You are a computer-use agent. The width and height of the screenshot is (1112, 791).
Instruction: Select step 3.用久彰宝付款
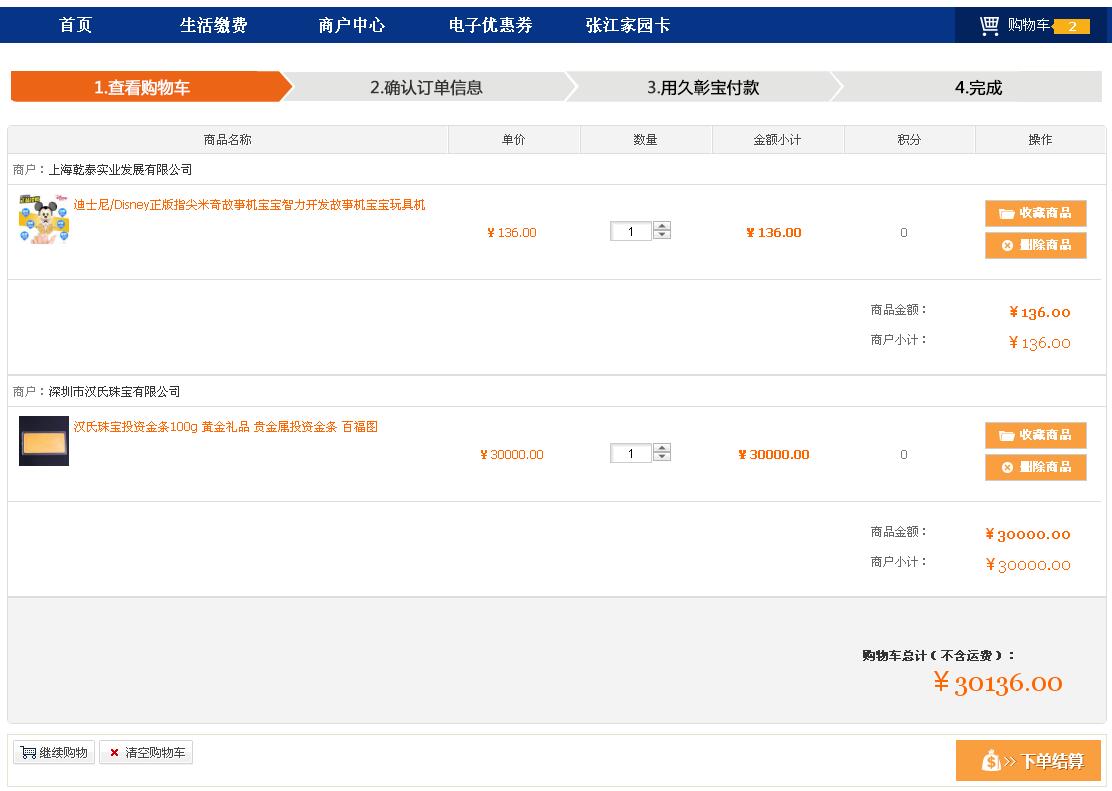(x=703, y=87)
